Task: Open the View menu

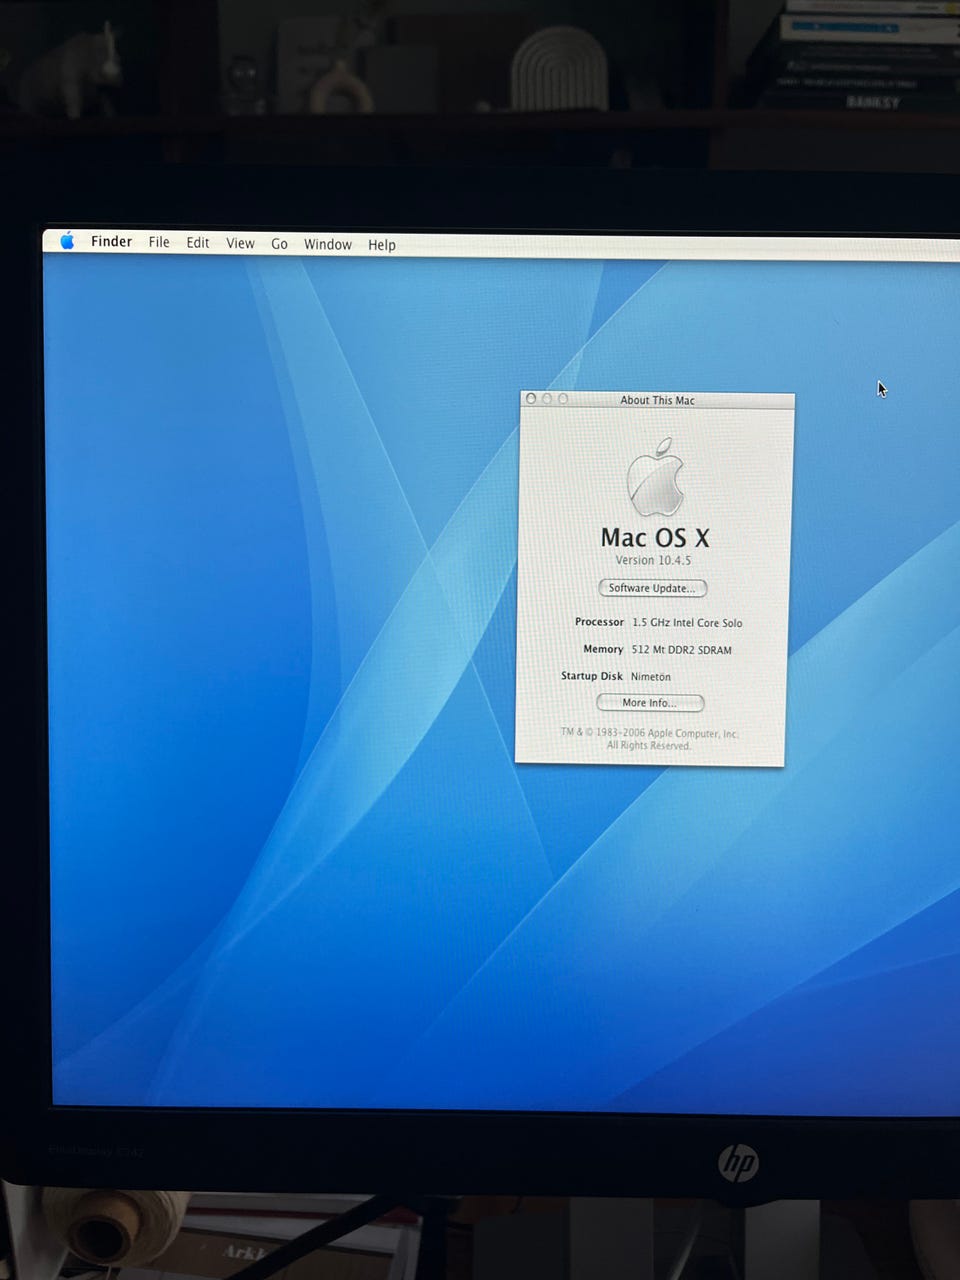Action: coord(240,243)
